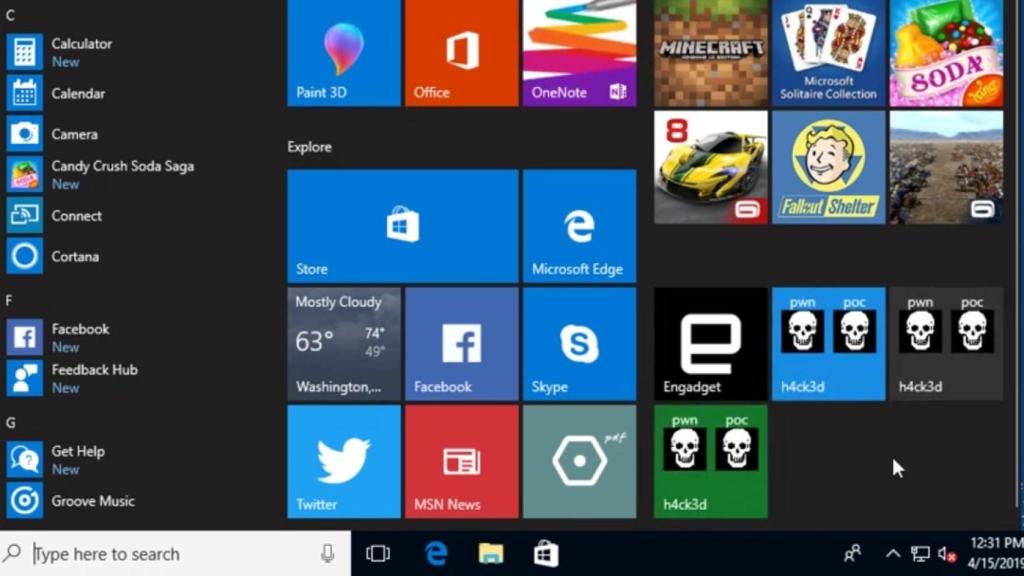Click the Explore group heading
Viewport: 1024px width, 576px height.
pyautogui.click(x=310, y=147)
